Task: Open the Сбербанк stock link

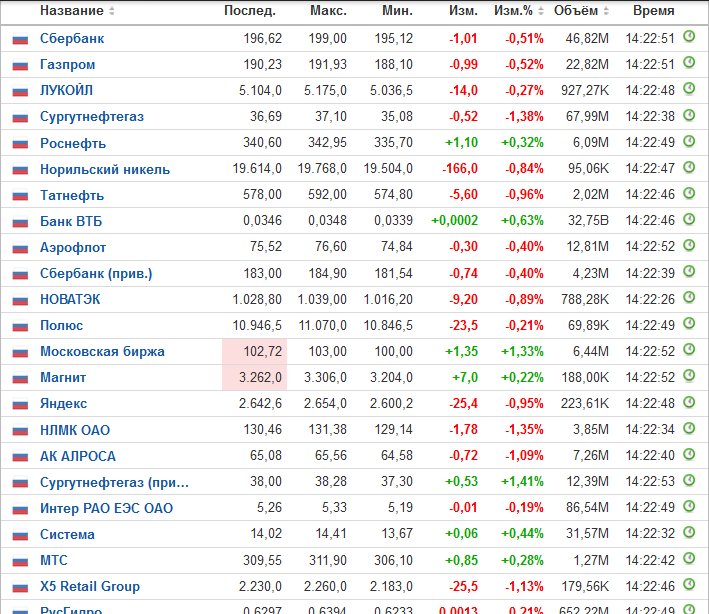Action: (x=72, y=38)
